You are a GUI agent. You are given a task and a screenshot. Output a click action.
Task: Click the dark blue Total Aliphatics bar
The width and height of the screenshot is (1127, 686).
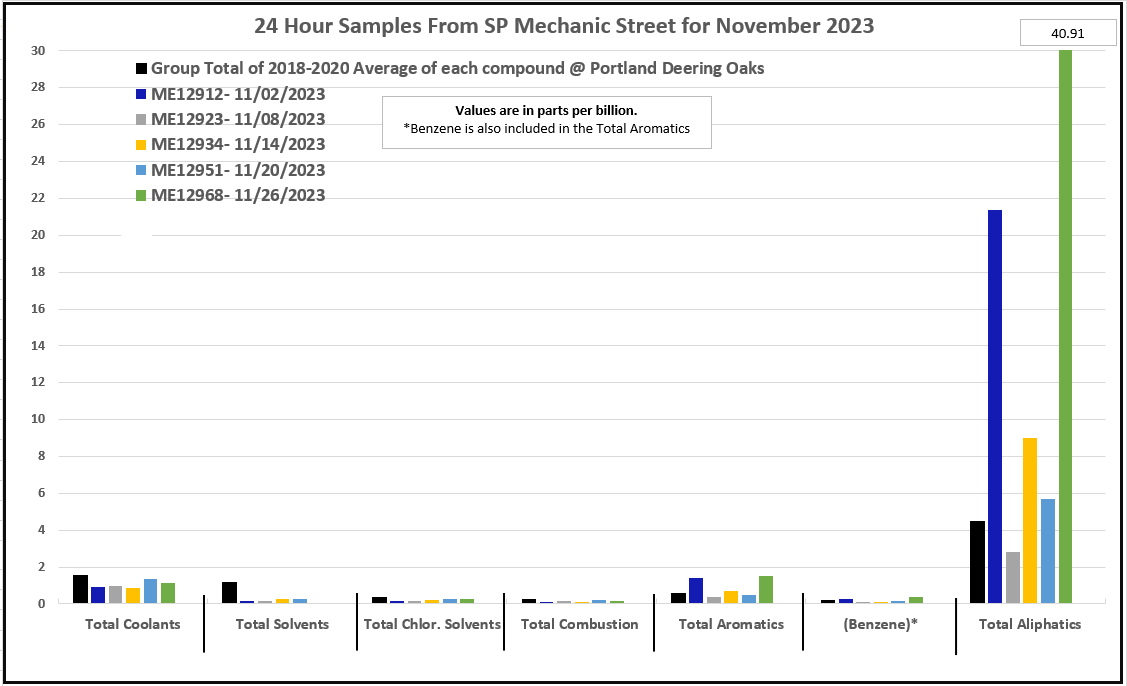(x=995, y=407)
